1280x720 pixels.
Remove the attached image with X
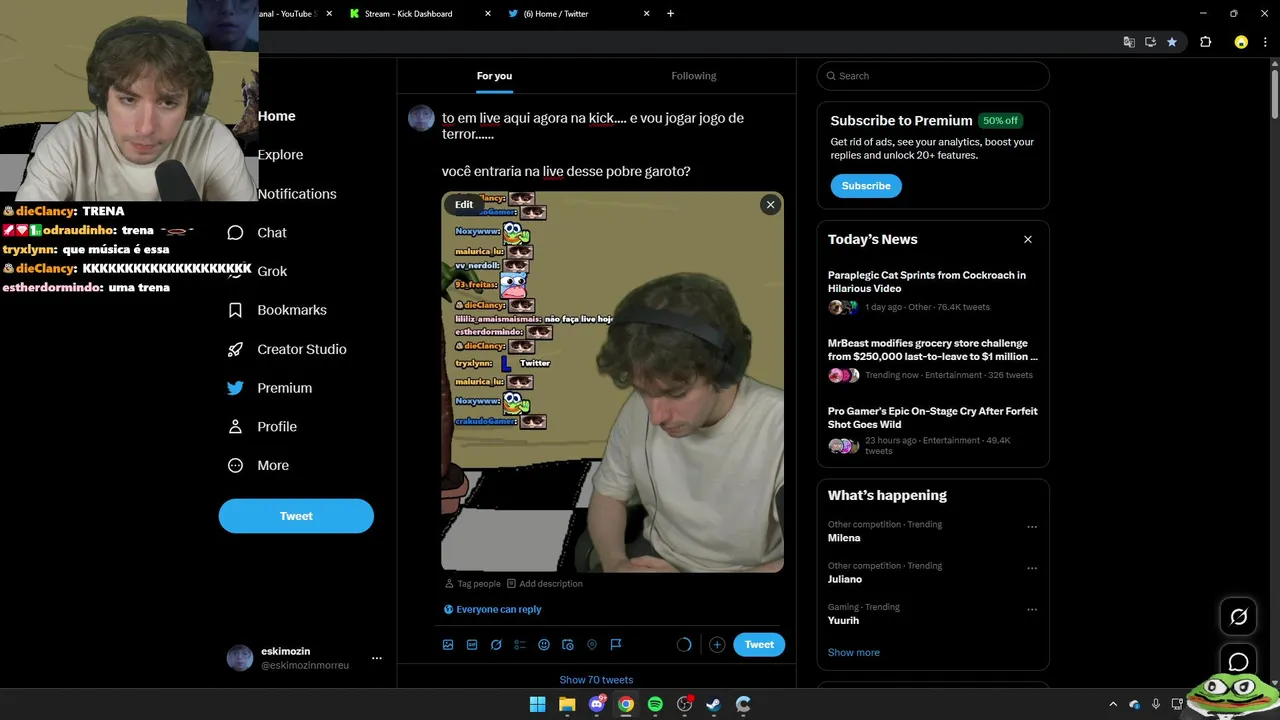point(770,204)
